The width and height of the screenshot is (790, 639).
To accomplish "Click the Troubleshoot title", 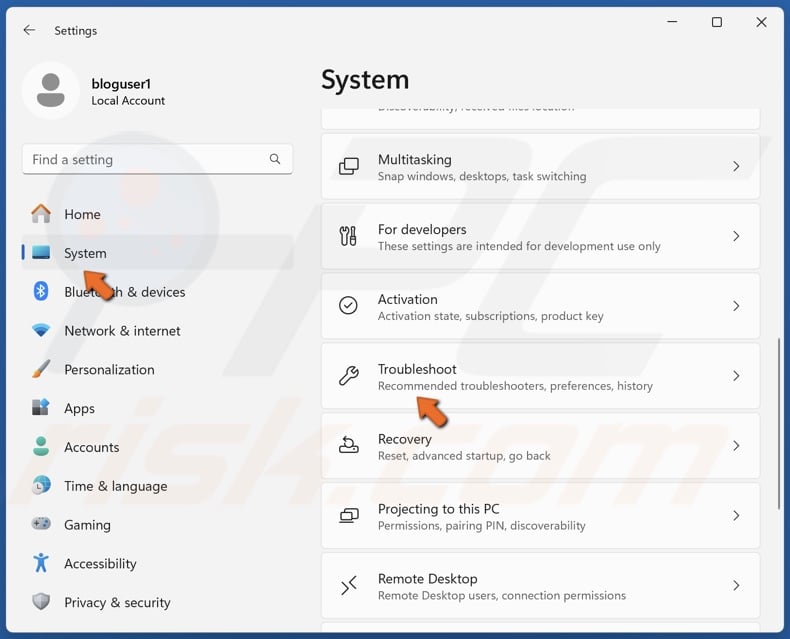I will click(417, 369).
